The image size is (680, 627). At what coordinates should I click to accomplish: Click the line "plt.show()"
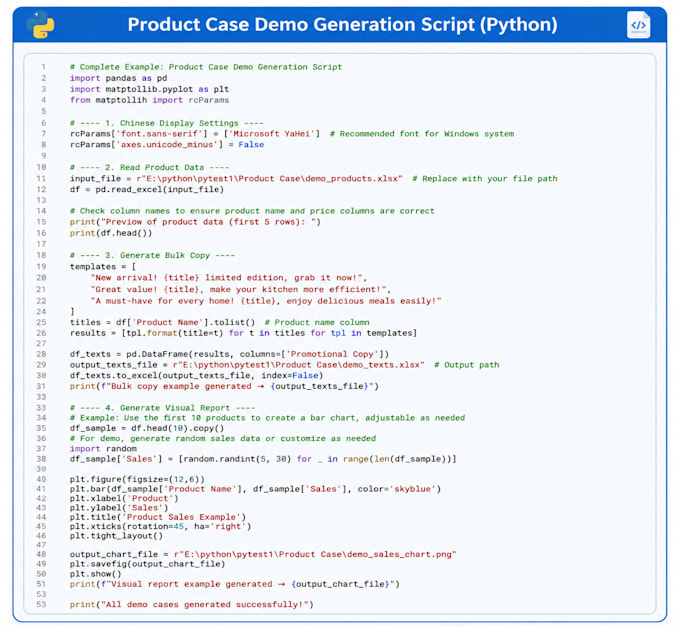tap(95, 574)
